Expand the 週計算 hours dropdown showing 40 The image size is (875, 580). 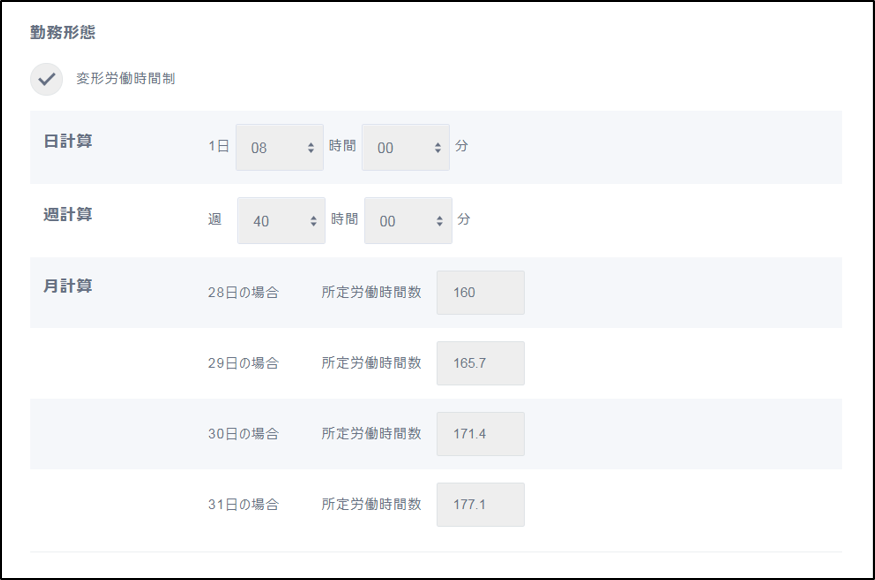[x=281, y=221]
